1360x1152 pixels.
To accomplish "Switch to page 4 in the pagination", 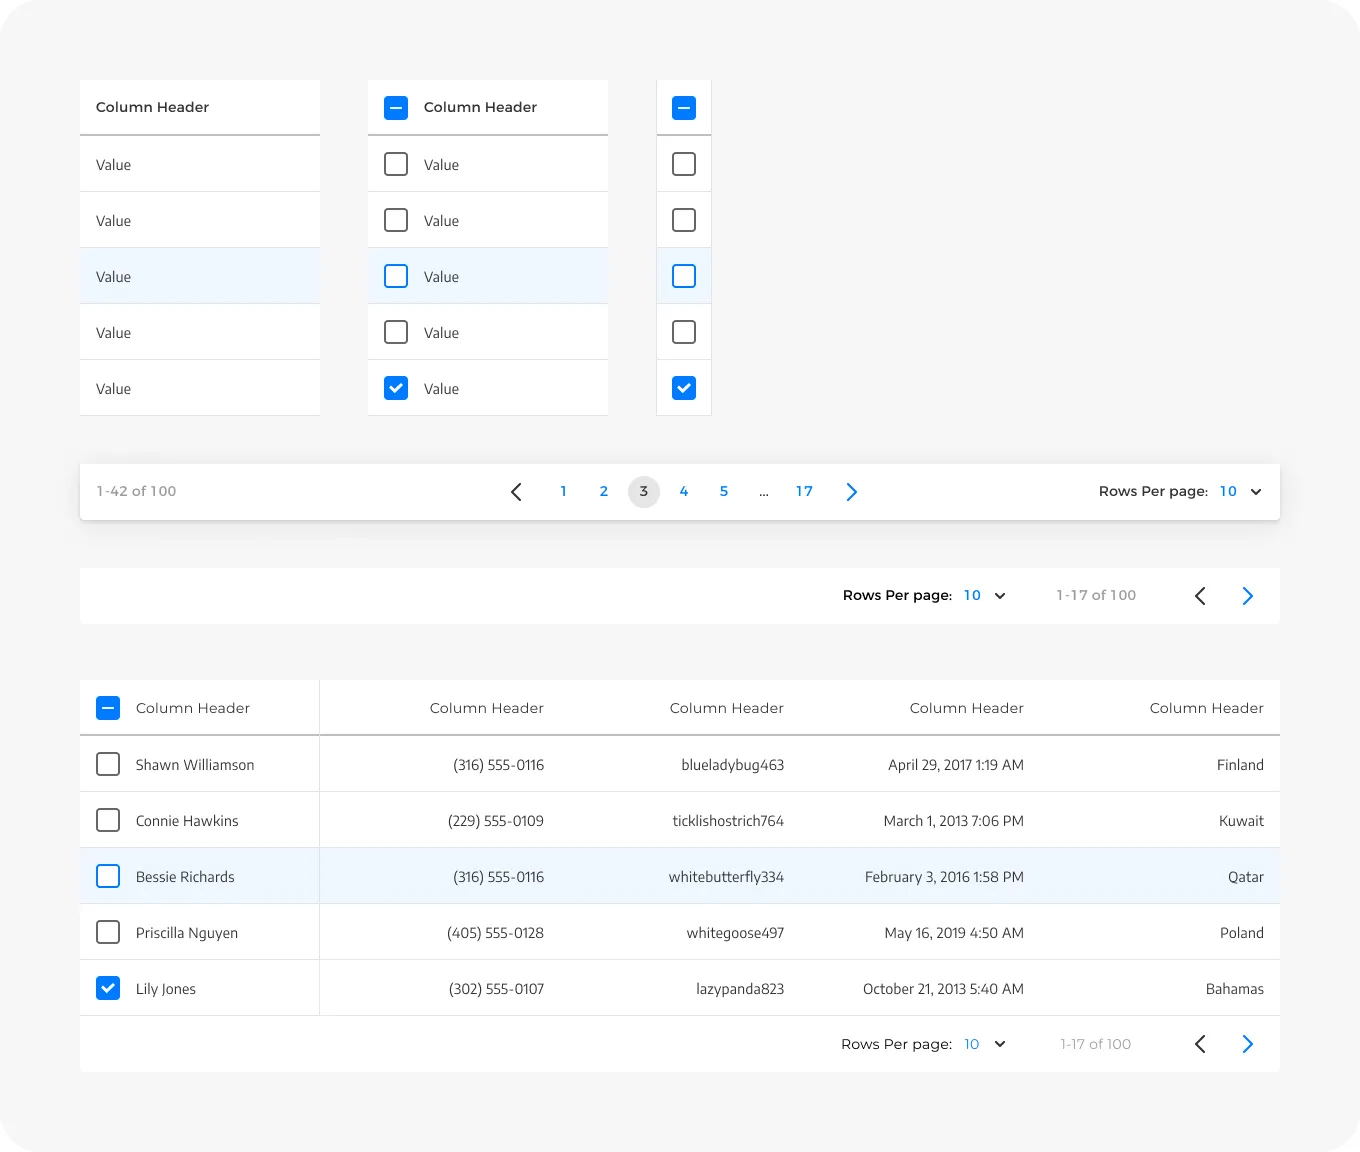I will point(684,492).
